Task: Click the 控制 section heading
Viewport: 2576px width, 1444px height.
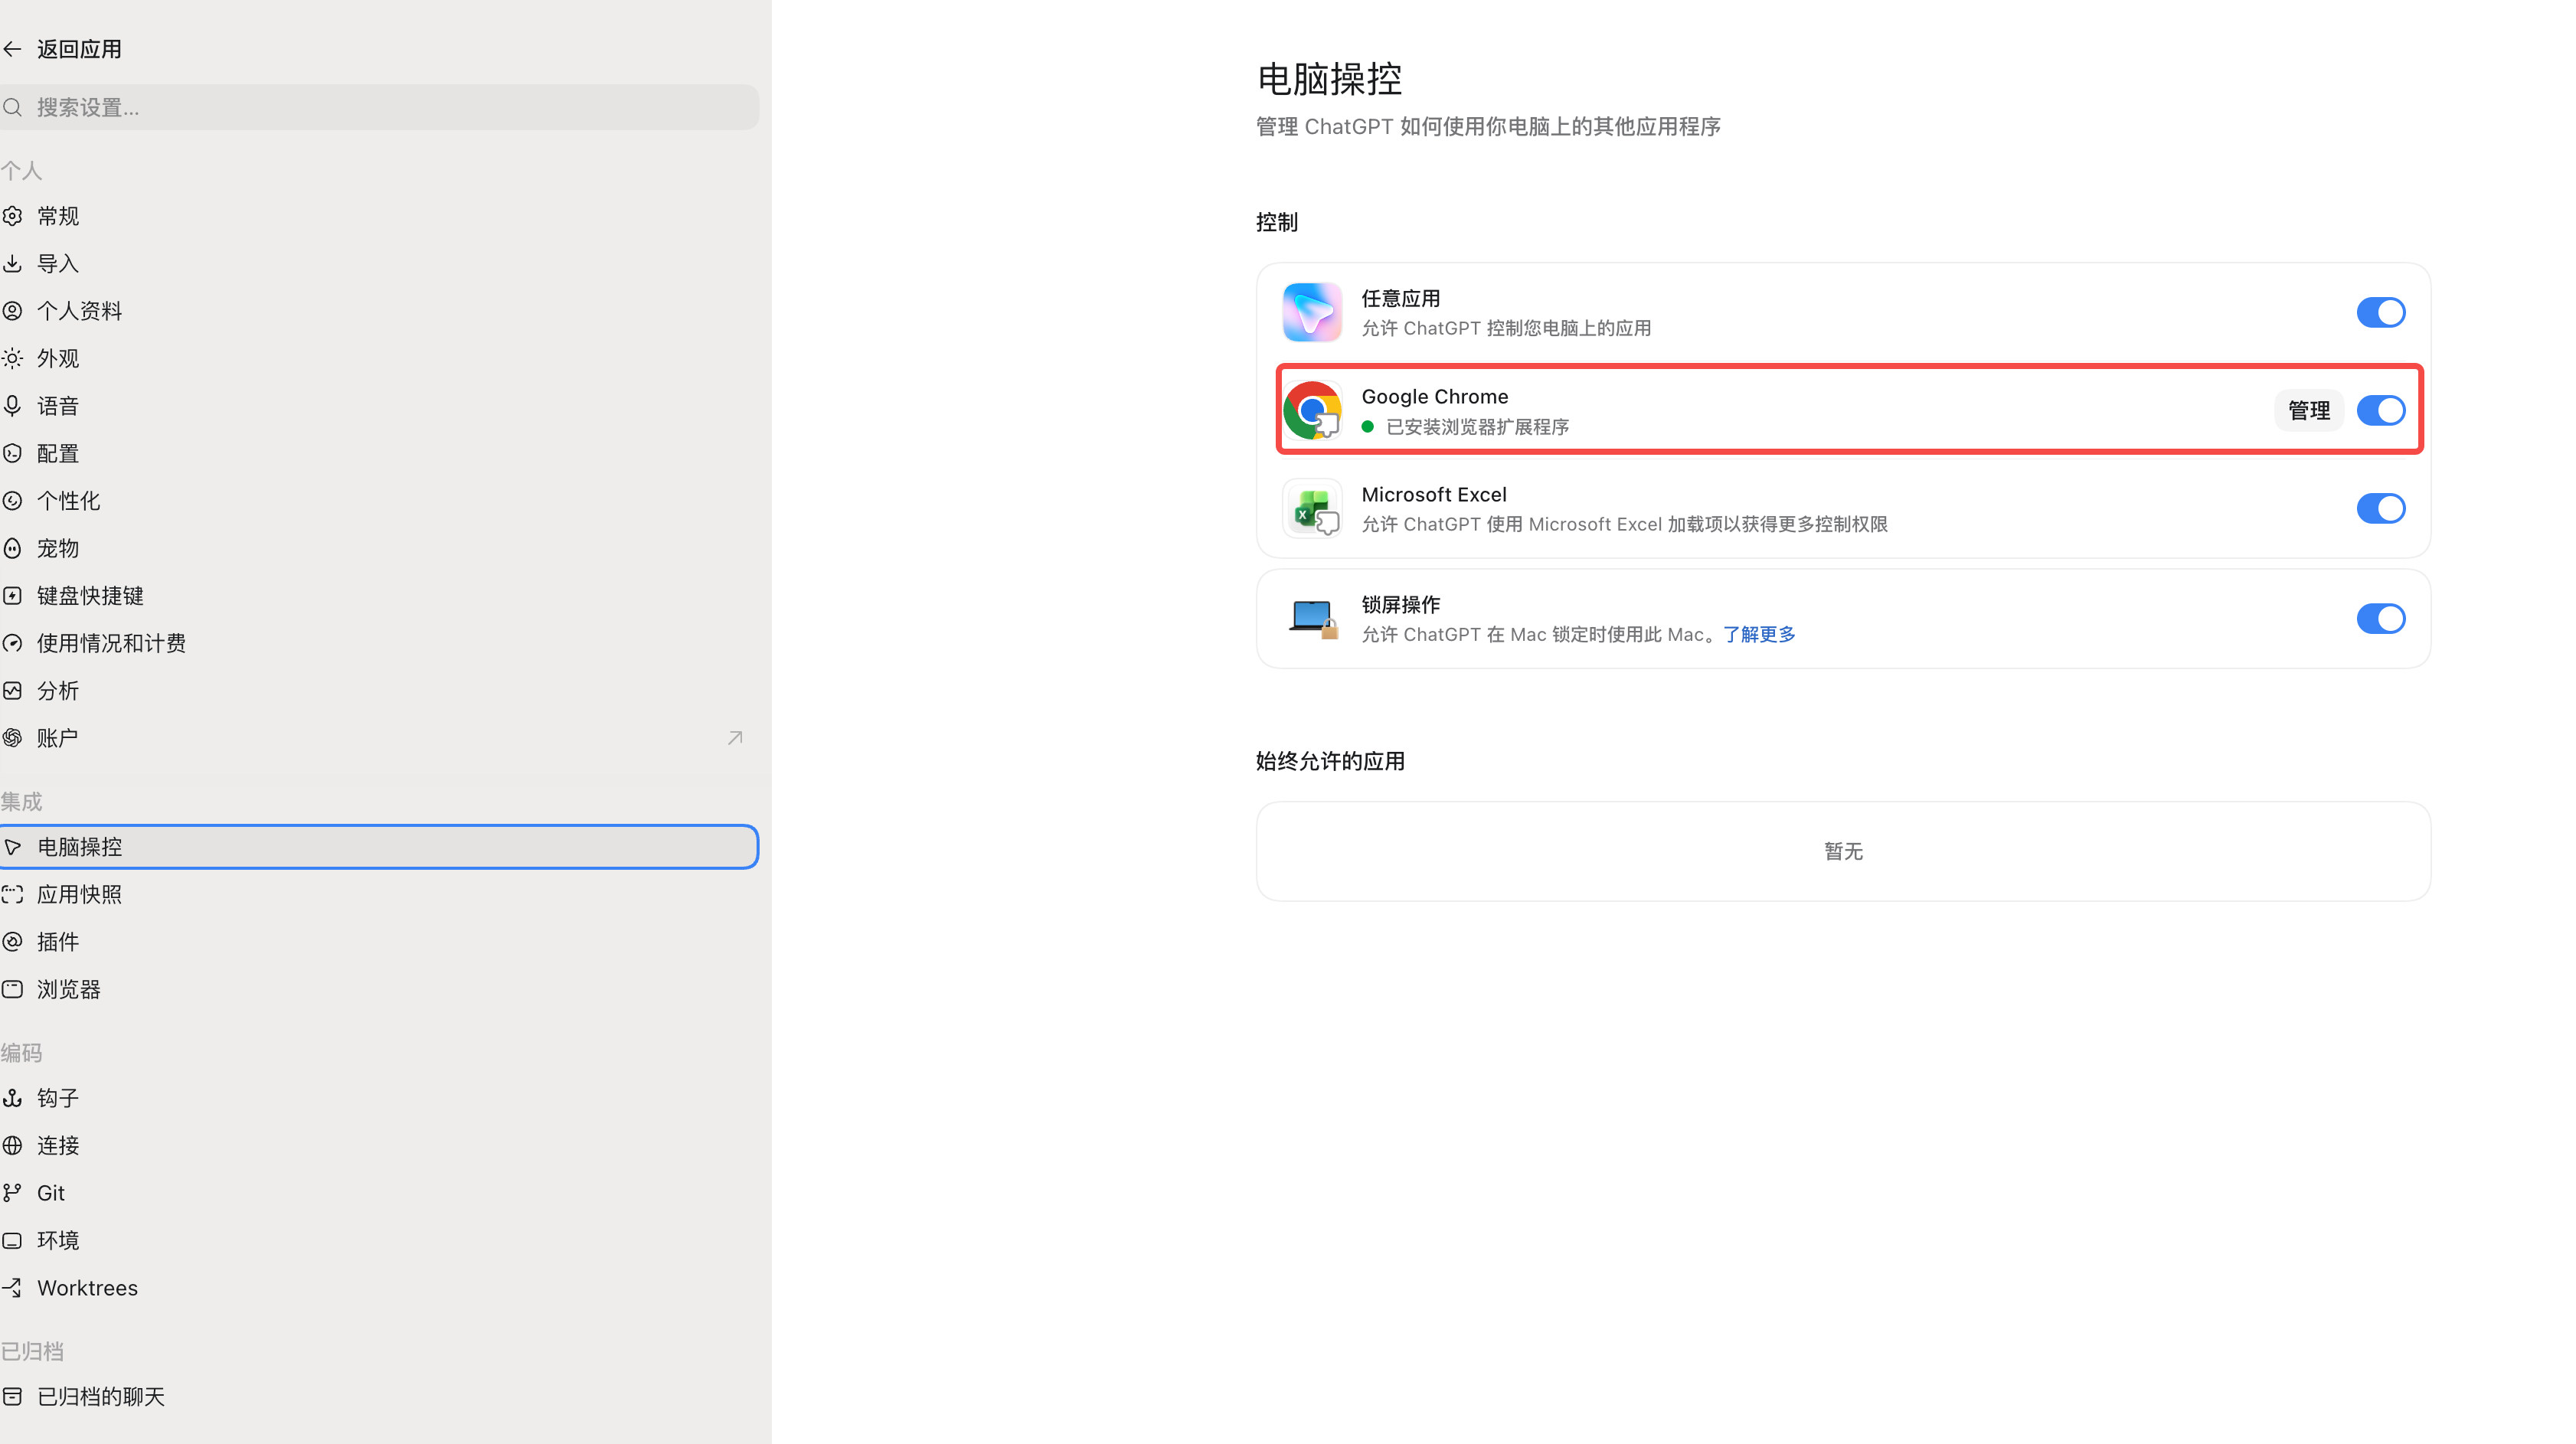Action: click(1277, 222)
